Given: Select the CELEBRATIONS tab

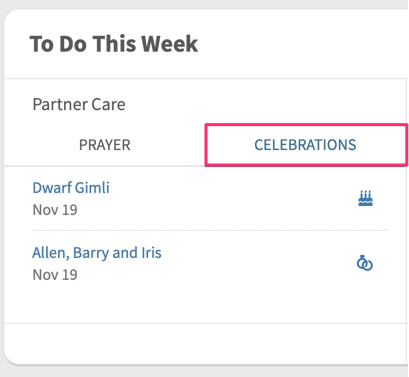Looking at the screenshot, I should coord(305,145).
